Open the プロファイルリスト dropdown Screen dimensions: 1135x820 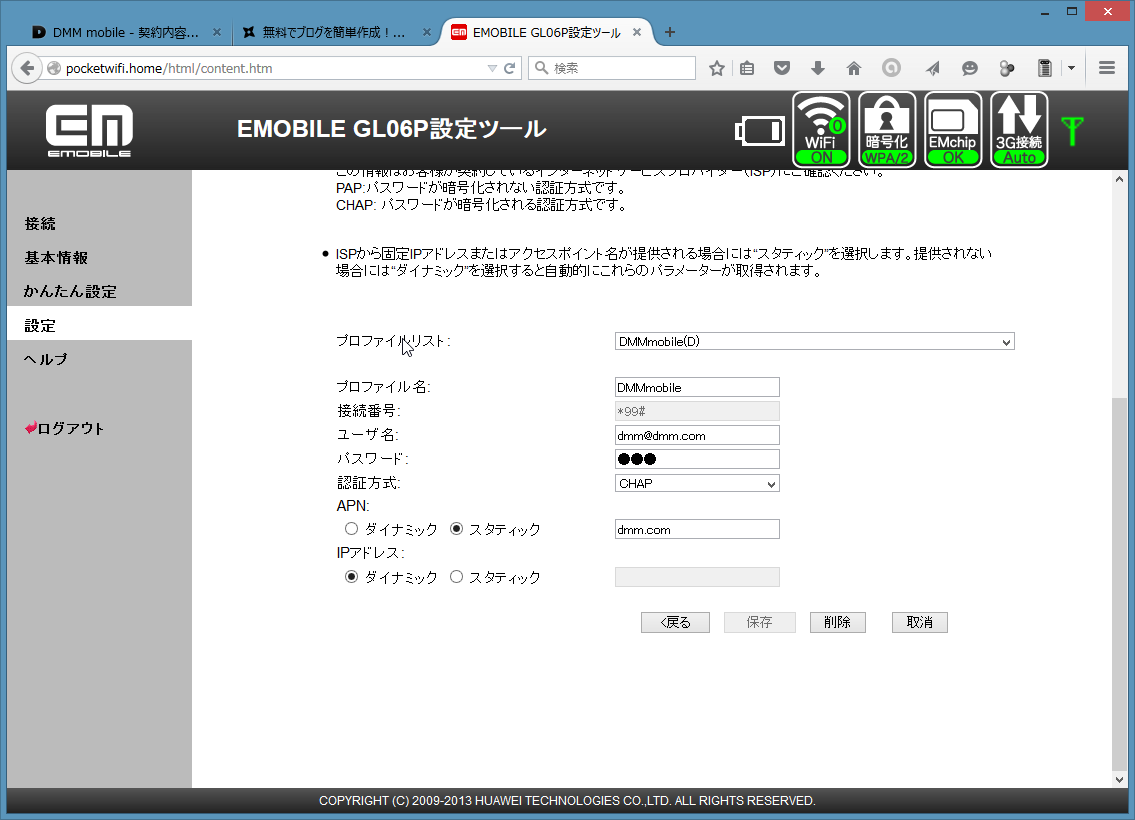[814, 342]
